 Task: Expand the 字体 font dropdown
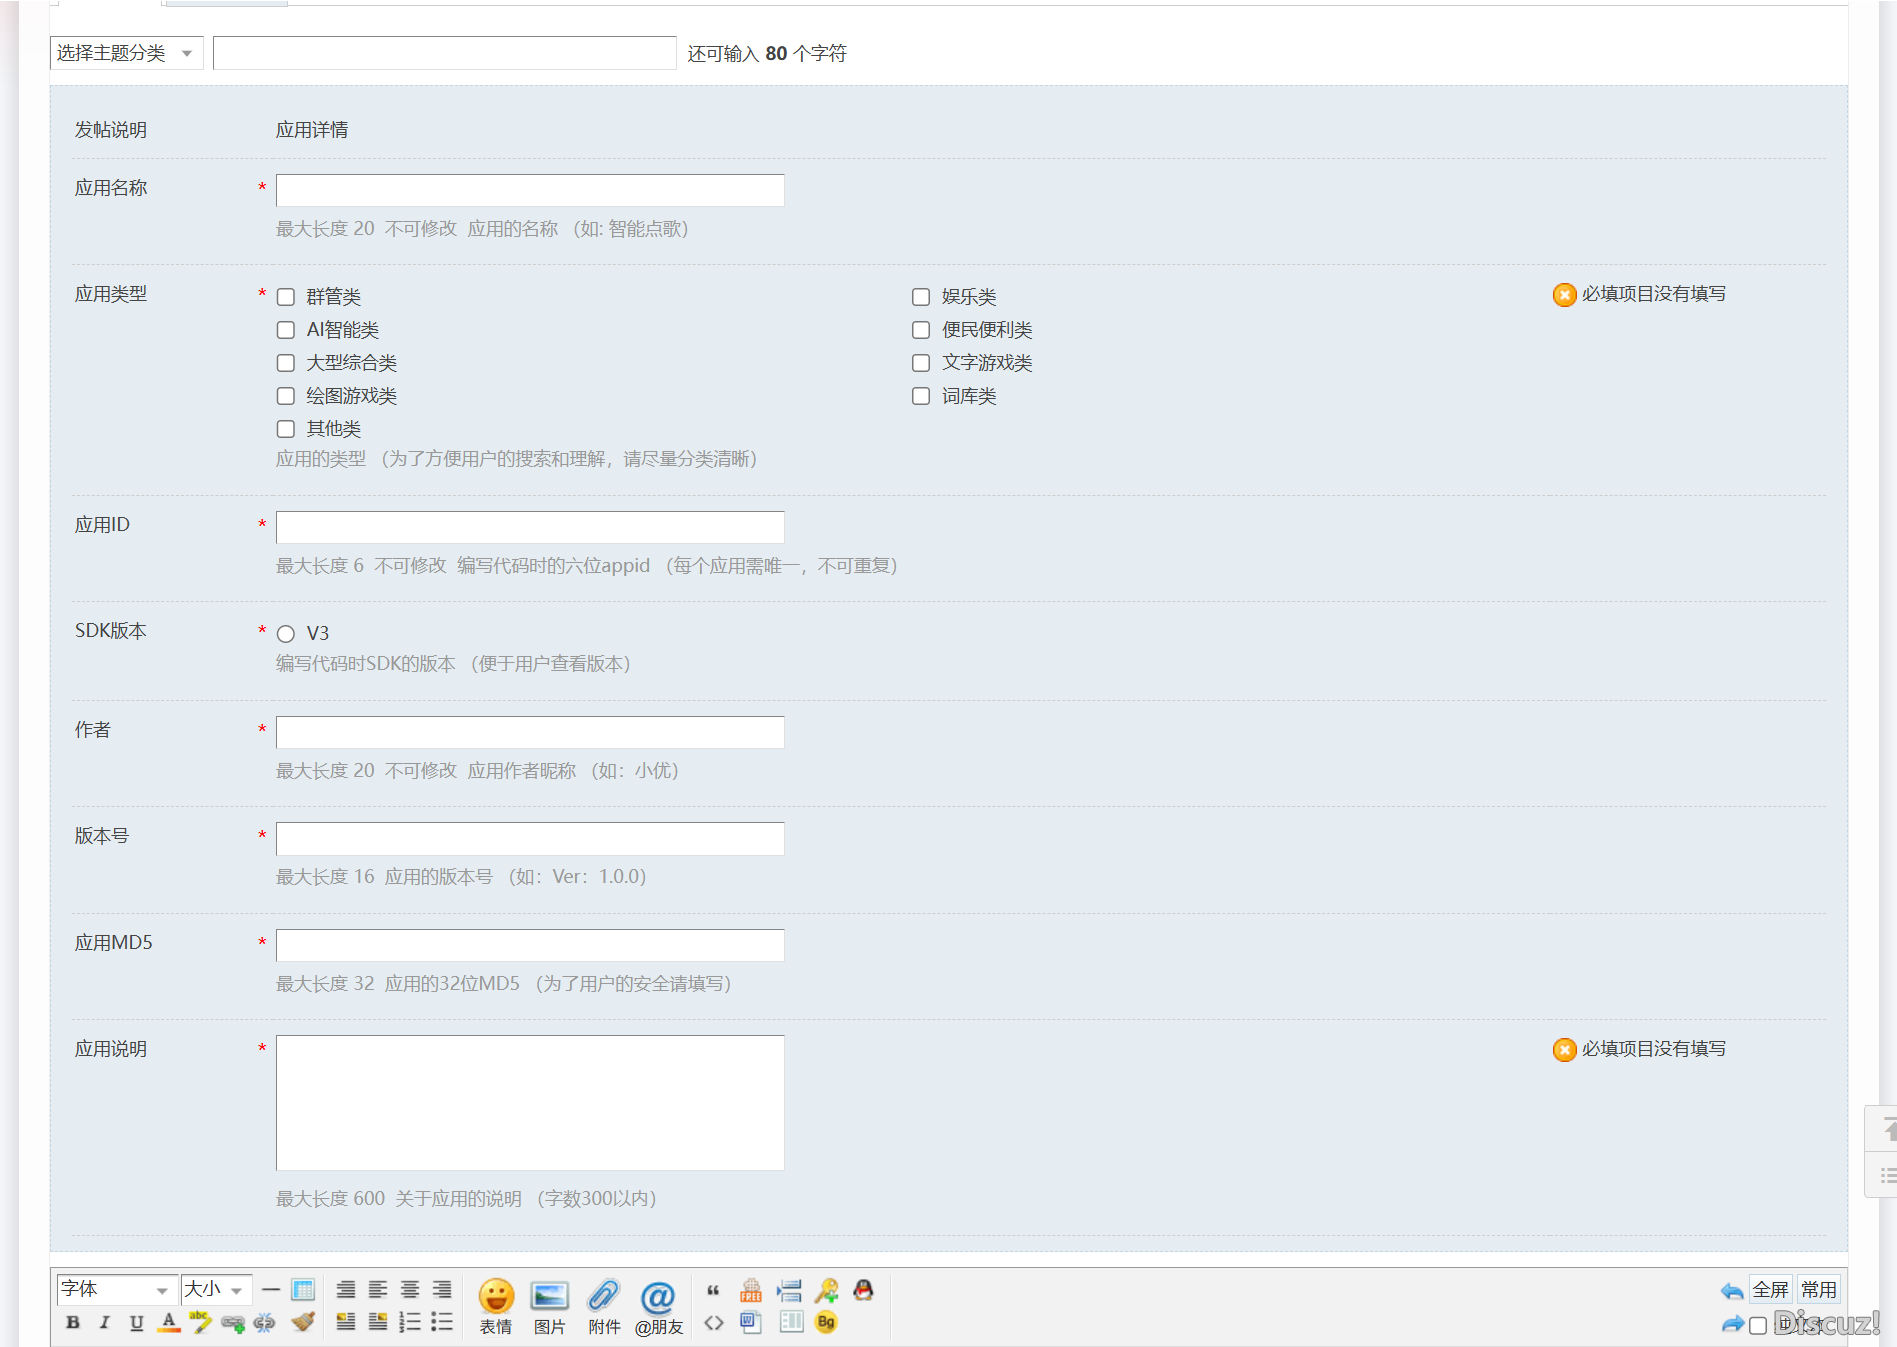coord(116,1290)
